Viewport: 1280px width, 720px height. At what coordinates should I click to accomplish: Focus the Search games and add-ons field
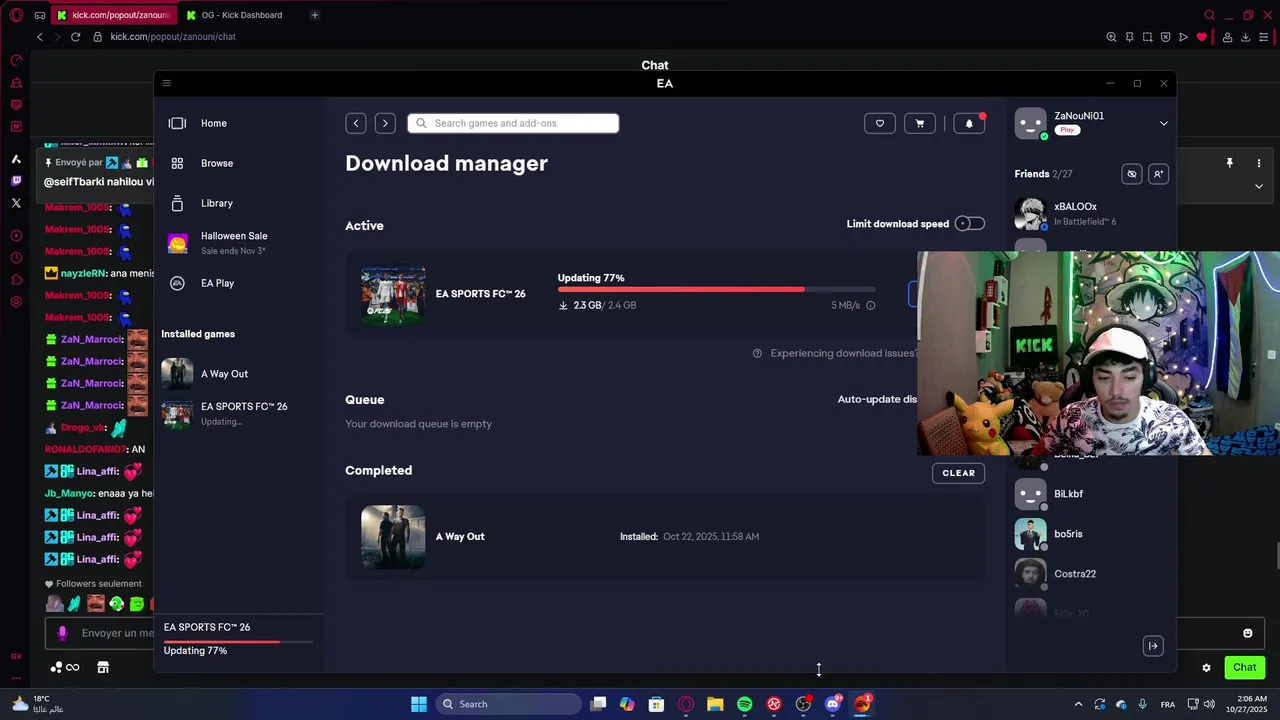(x=513, y=123)
